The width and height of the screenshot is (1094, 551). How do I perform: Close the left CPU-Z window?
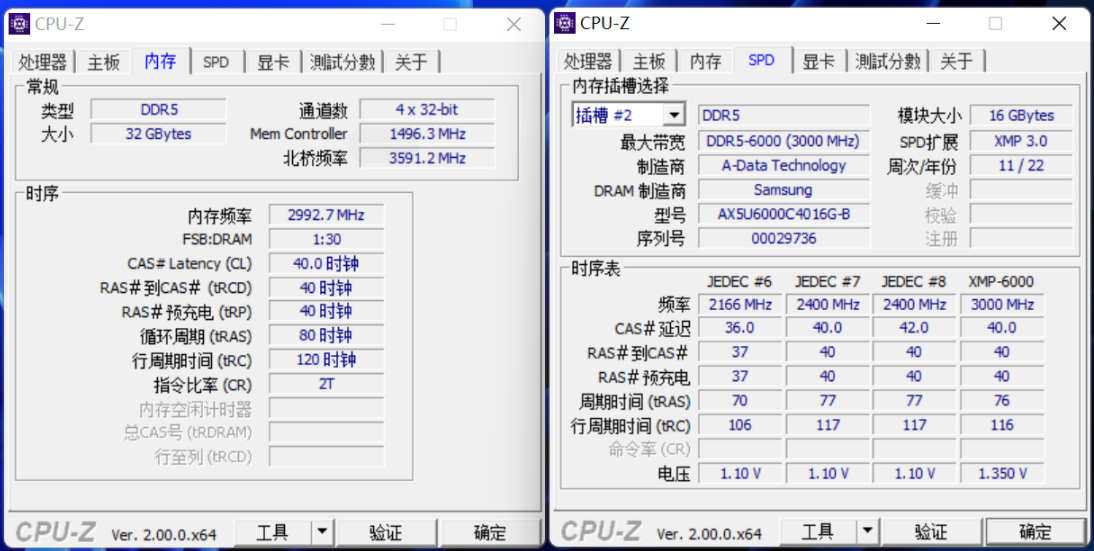pos(514,24)
